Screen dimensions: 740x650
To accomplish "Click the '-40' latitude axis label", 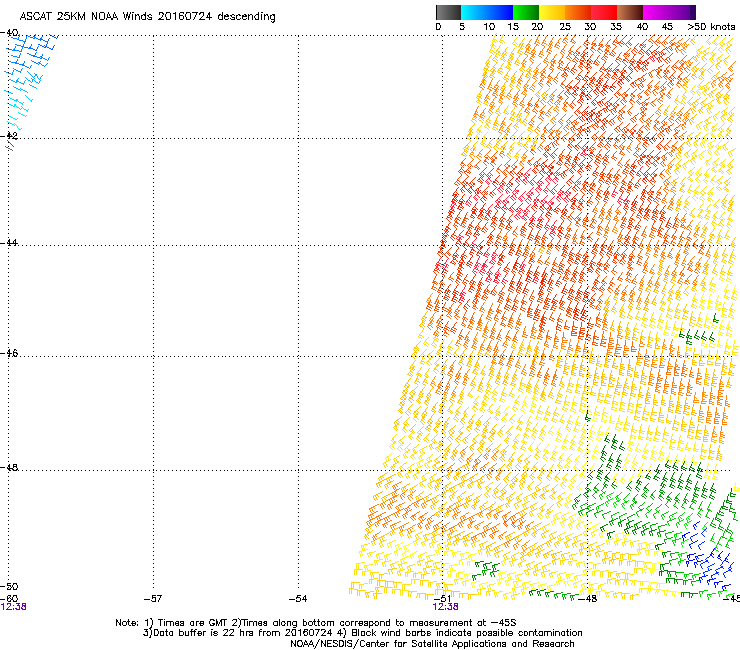I will [9, 33].
